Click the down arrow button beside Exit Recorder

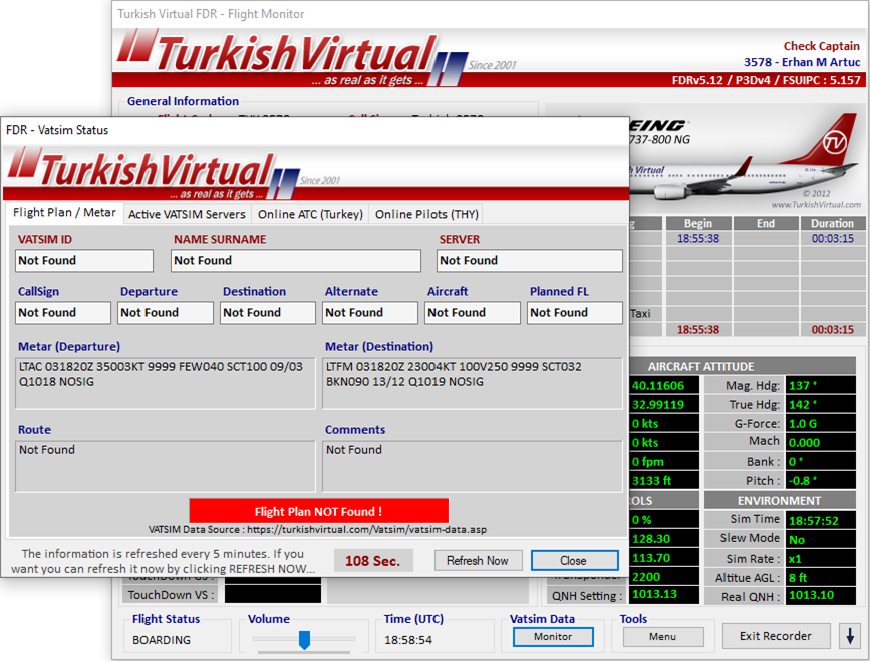pos(849,636)
